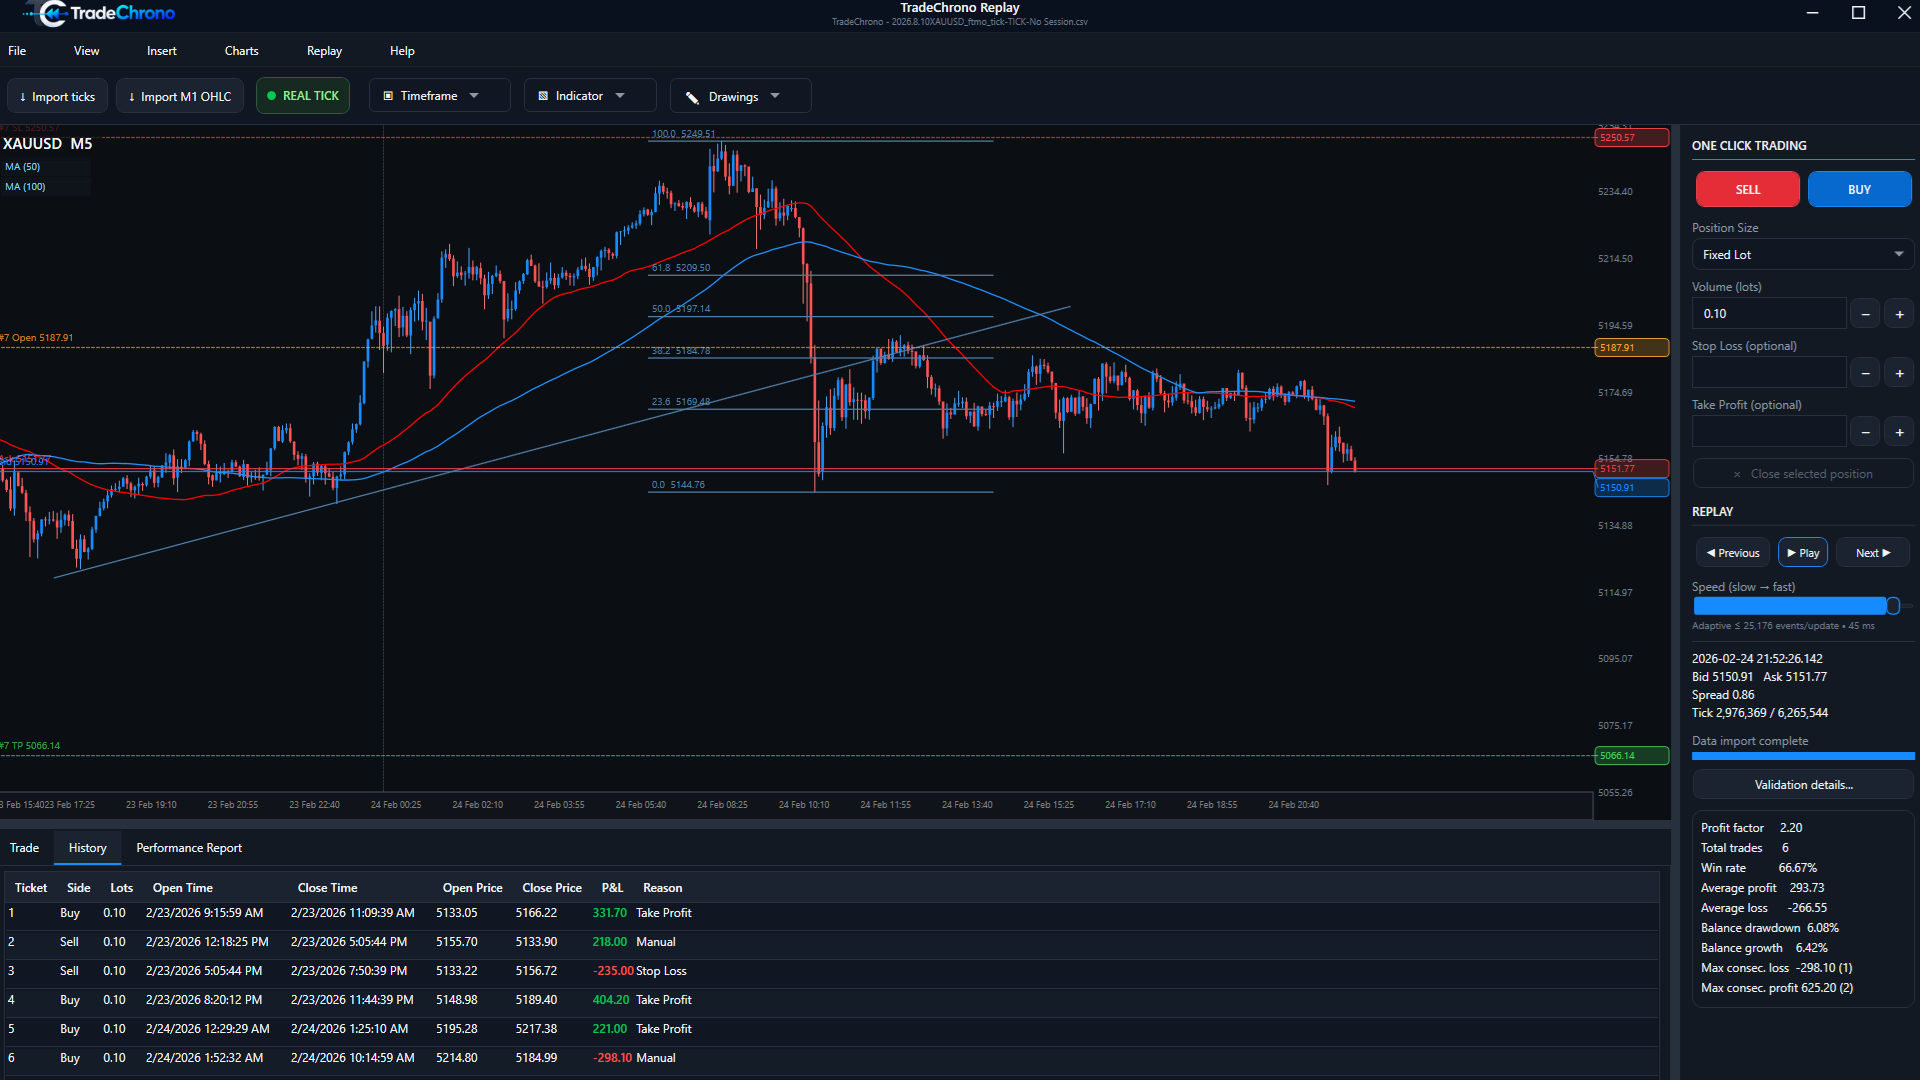Decrease volume with the minus button
Image resolution: width=1920 pixels, height=1080 pixels.
tap(1865, 314)
